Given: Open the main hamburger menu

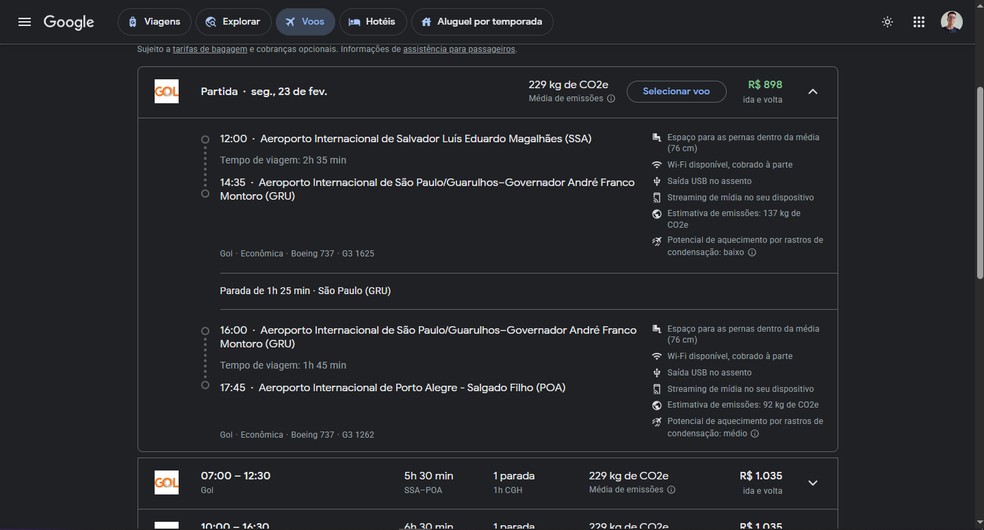Looking at the screenshot, I should click(24, 22).
